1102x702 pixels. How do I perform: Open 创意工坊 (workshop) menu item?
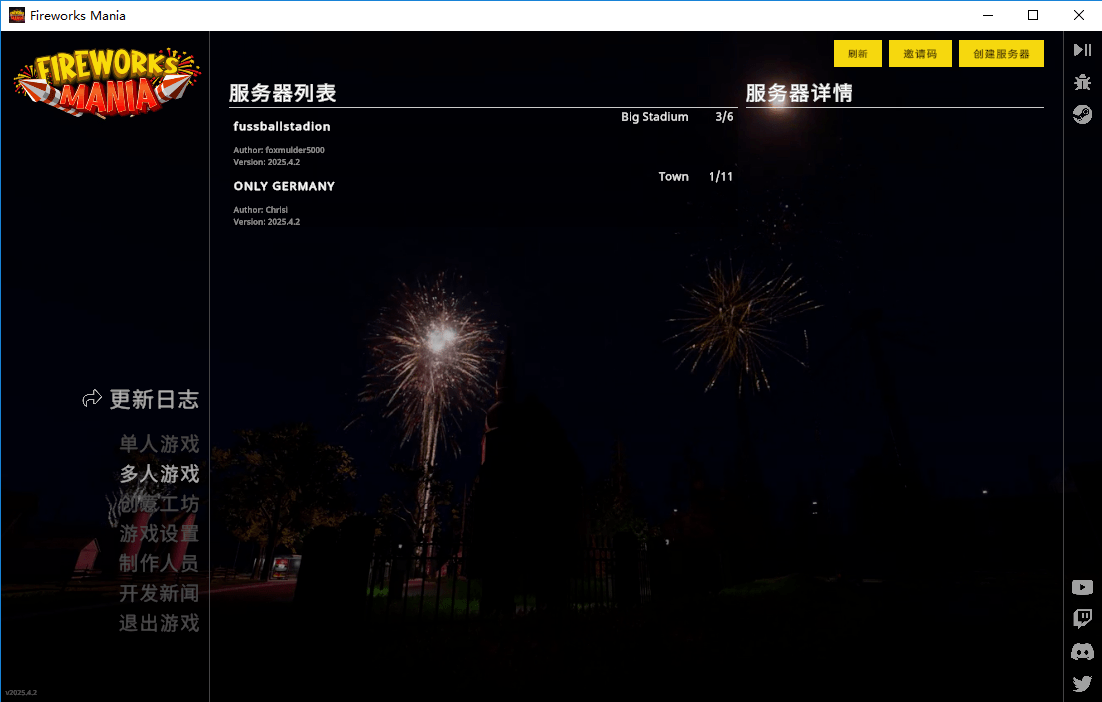tap(159, 504)
